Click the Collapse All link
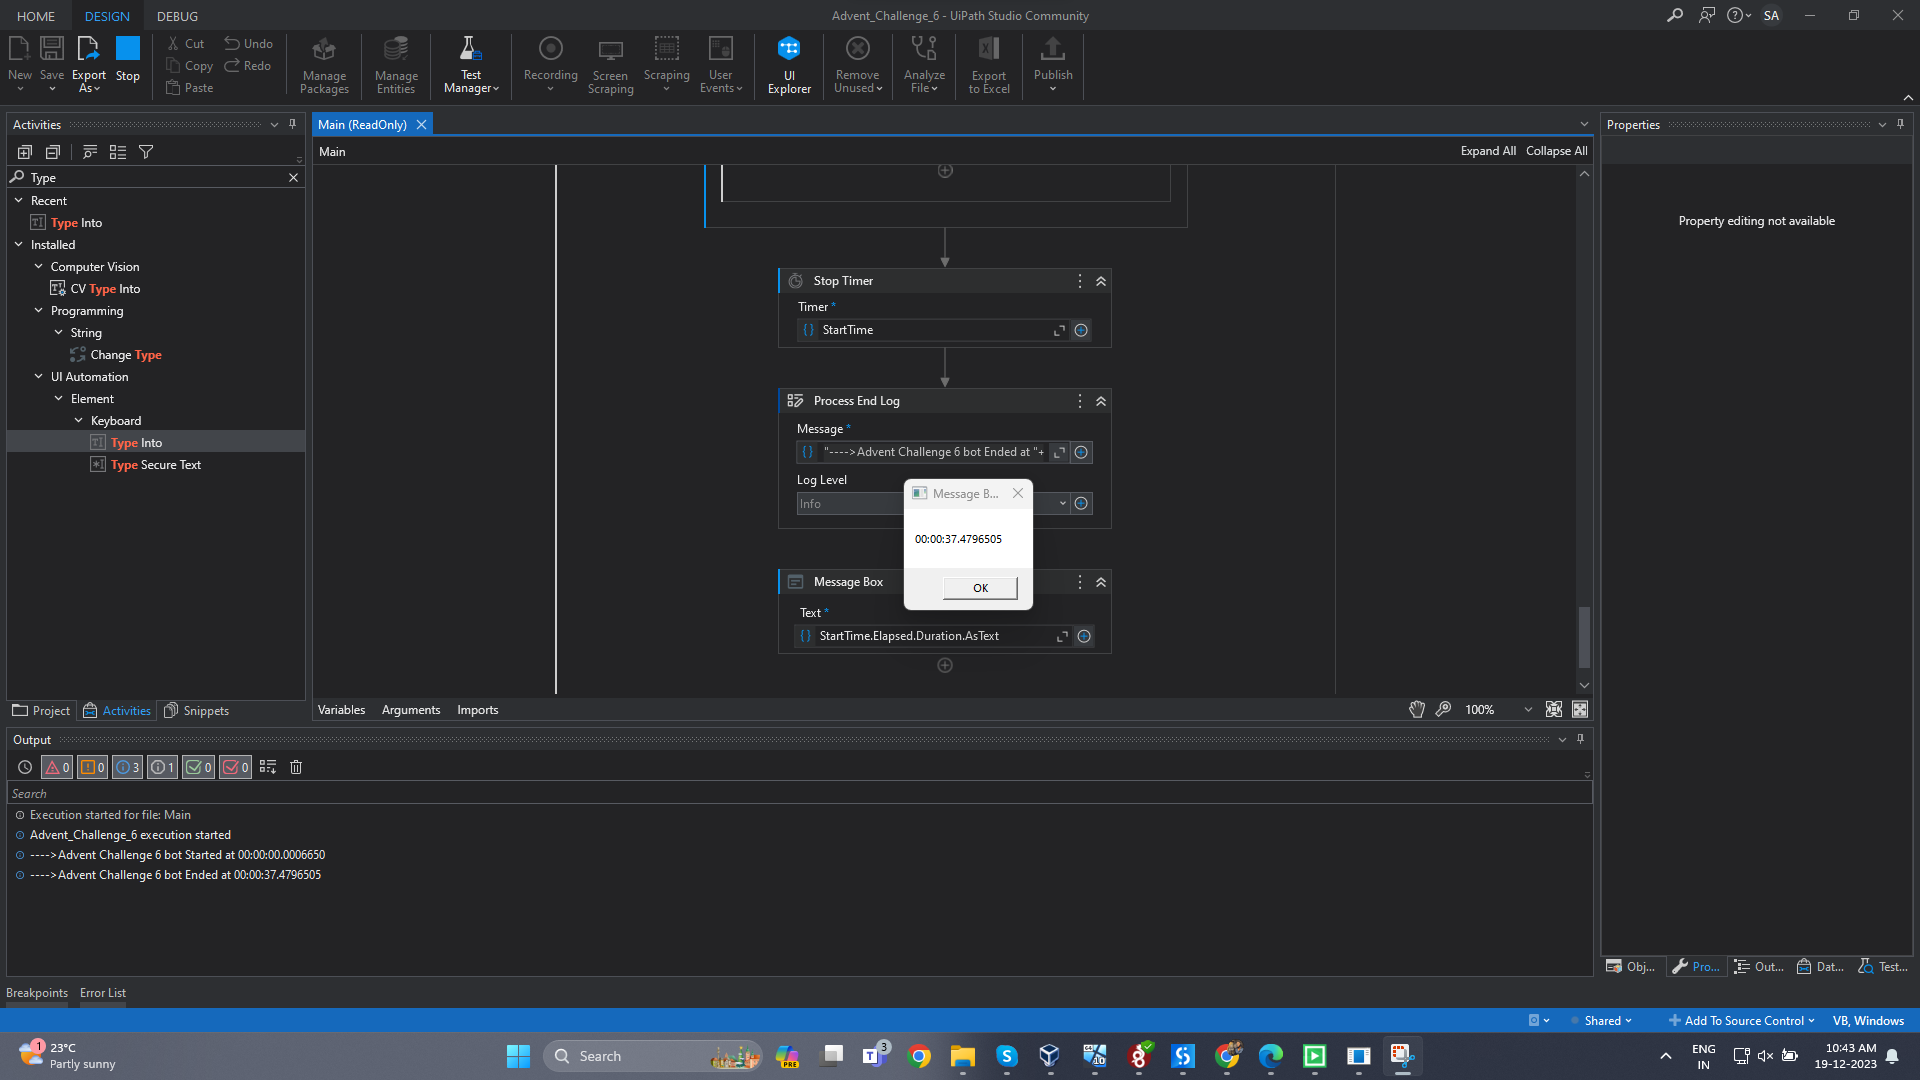 (1556, 151)
